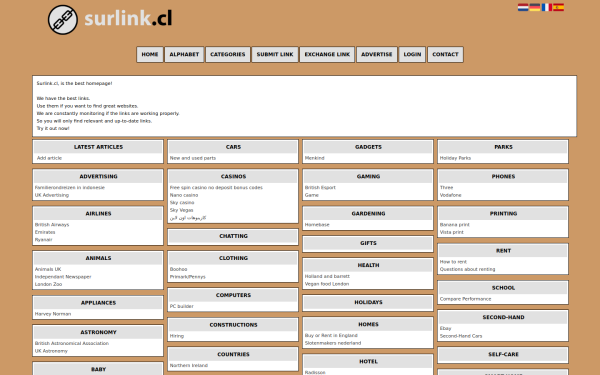
Task: Switch language with the French flag
Action: 546,7
